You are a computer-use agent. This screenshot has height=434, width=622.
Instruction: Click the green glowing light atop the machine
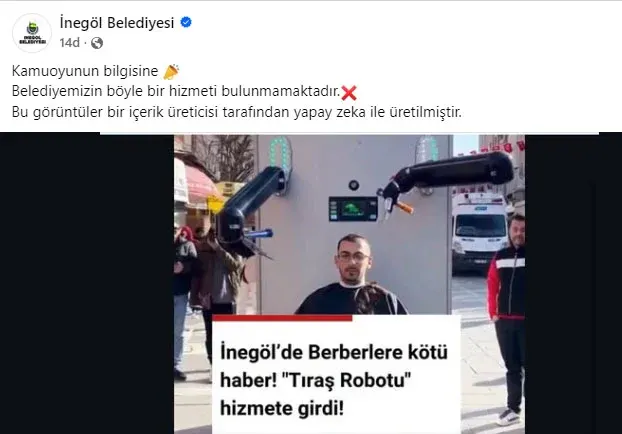click(280, 153)
